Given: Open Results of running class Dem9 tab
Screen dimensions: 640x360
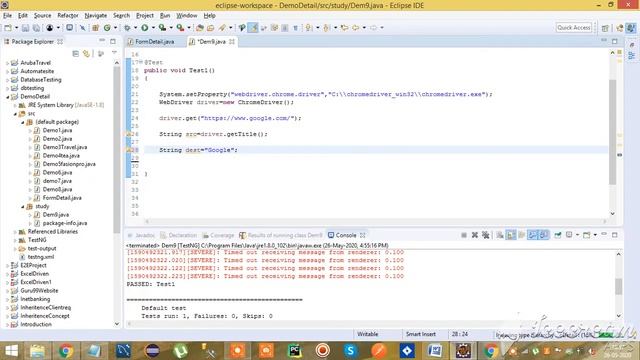Looking at the screenshot, I should tap(281, 235).
